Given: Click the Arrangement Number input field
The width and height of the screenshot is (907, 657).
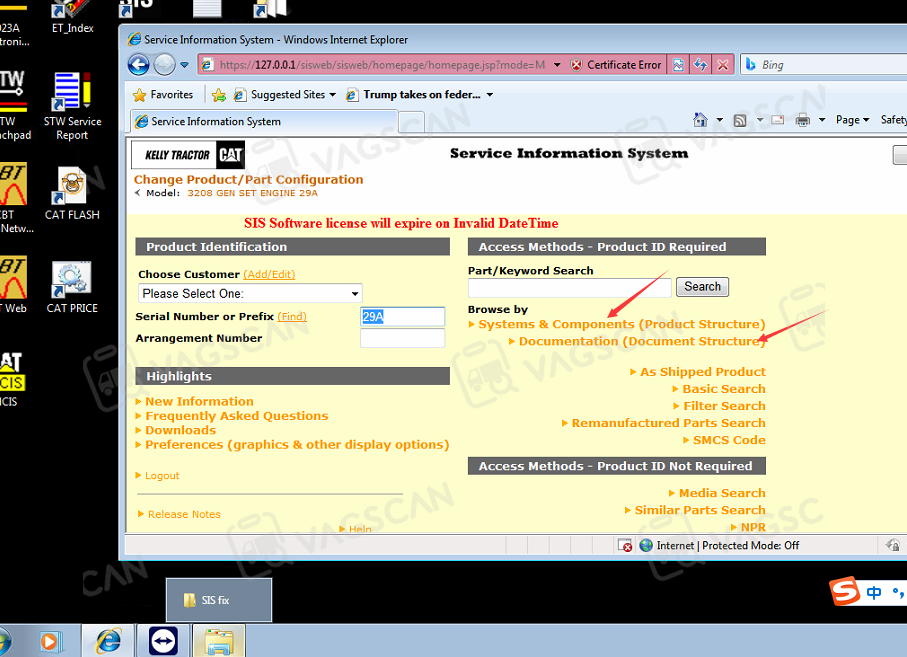Looking at the screenshot, I should [403, 338].
